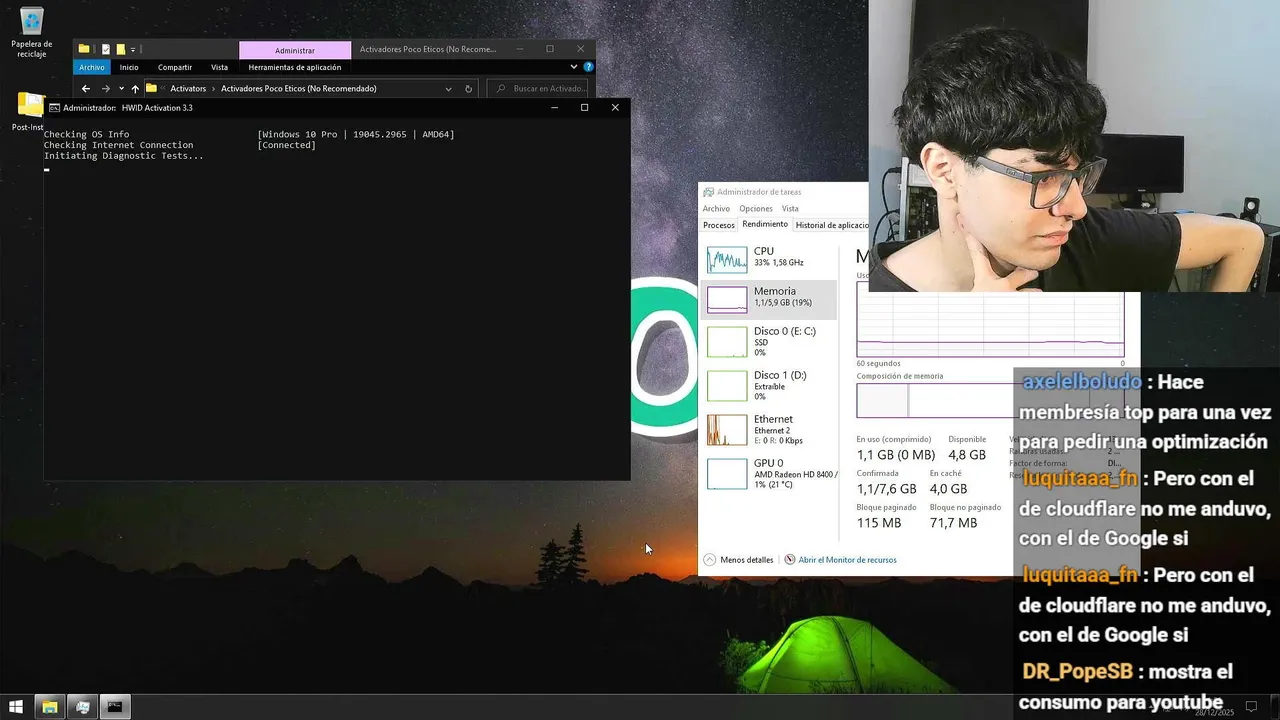Viewport: 1280px width, 720px height.
Task: Click the 115 MB Bloque paginado value
Action: [879, 523]
